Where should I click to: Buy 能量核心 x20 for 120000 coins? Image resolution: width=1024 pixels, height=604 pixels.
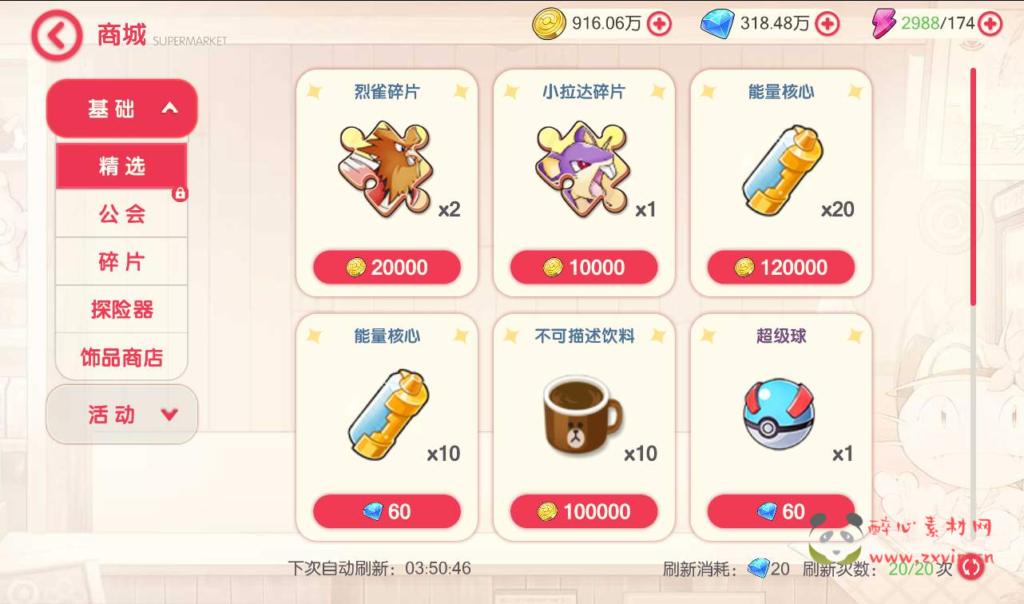[781, 267]
